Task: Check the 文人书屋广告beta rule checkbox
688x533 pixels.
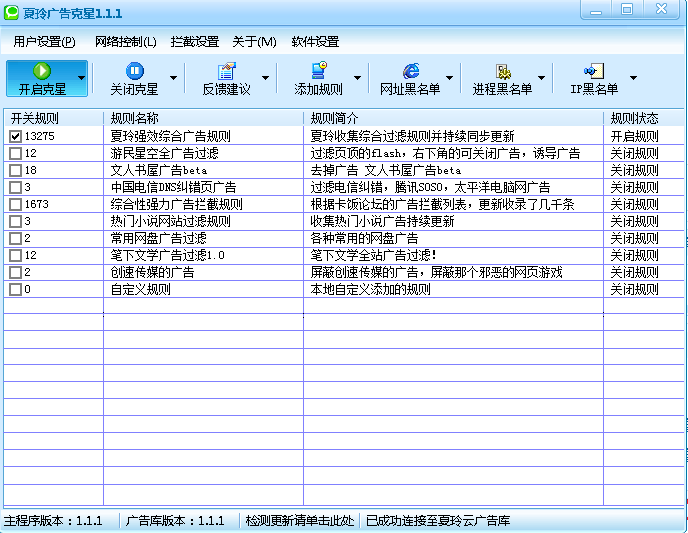Action: pos(15,171)
